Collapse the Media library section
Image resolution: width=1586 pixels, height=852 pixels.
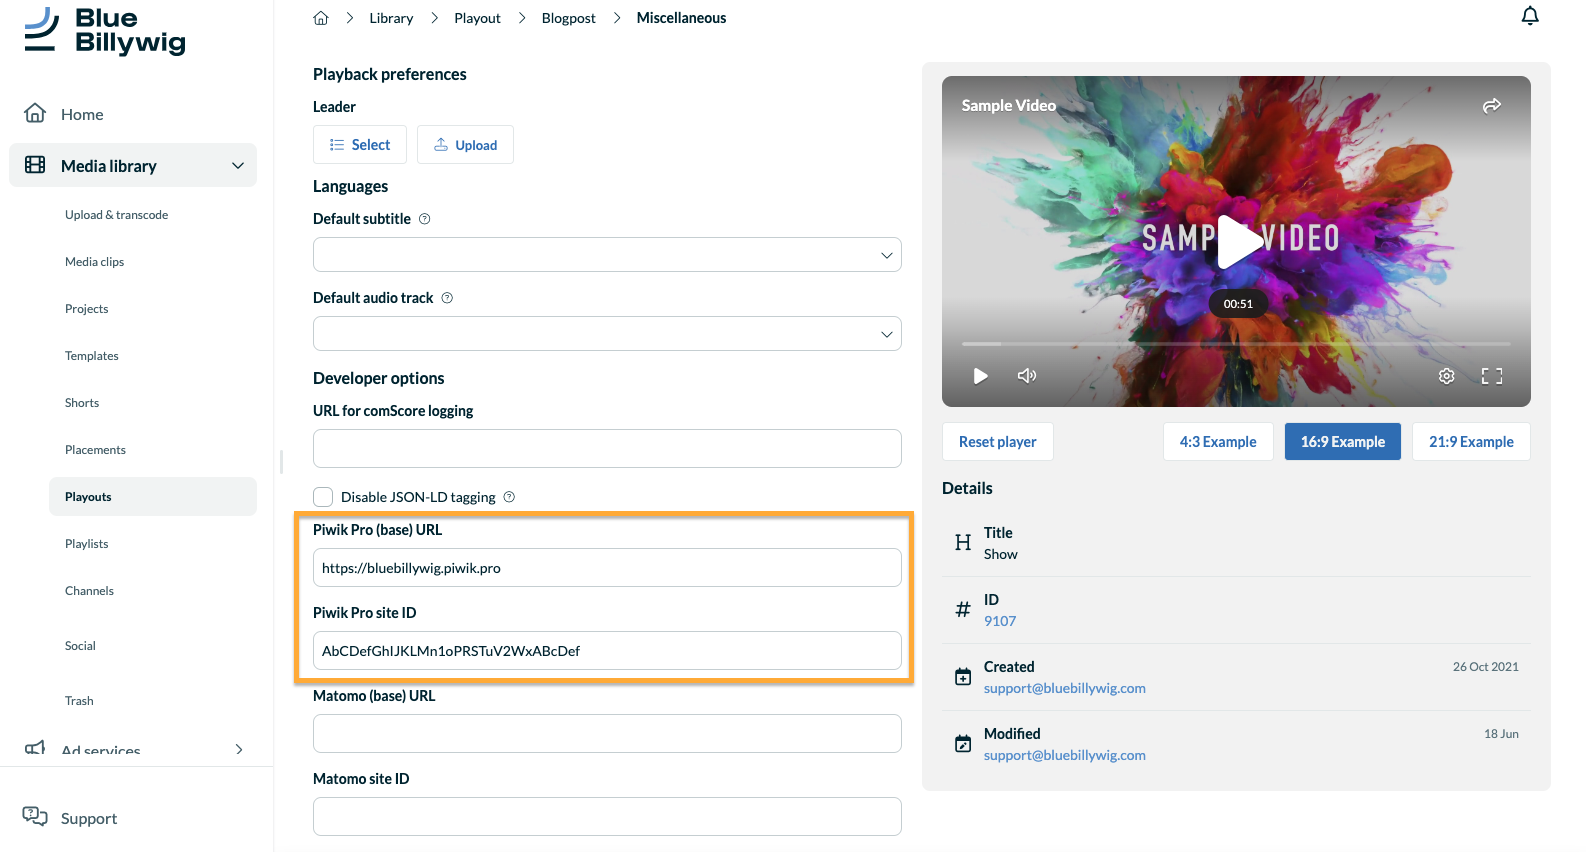tap(238, 166)
